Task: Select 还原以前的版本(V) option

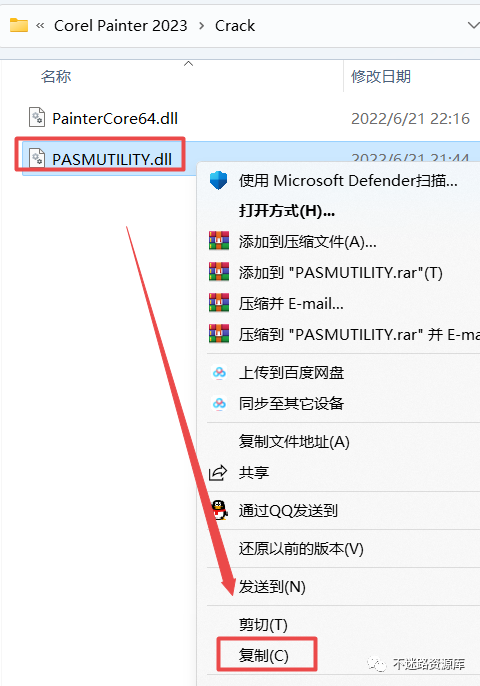Action: pos(301,549)
